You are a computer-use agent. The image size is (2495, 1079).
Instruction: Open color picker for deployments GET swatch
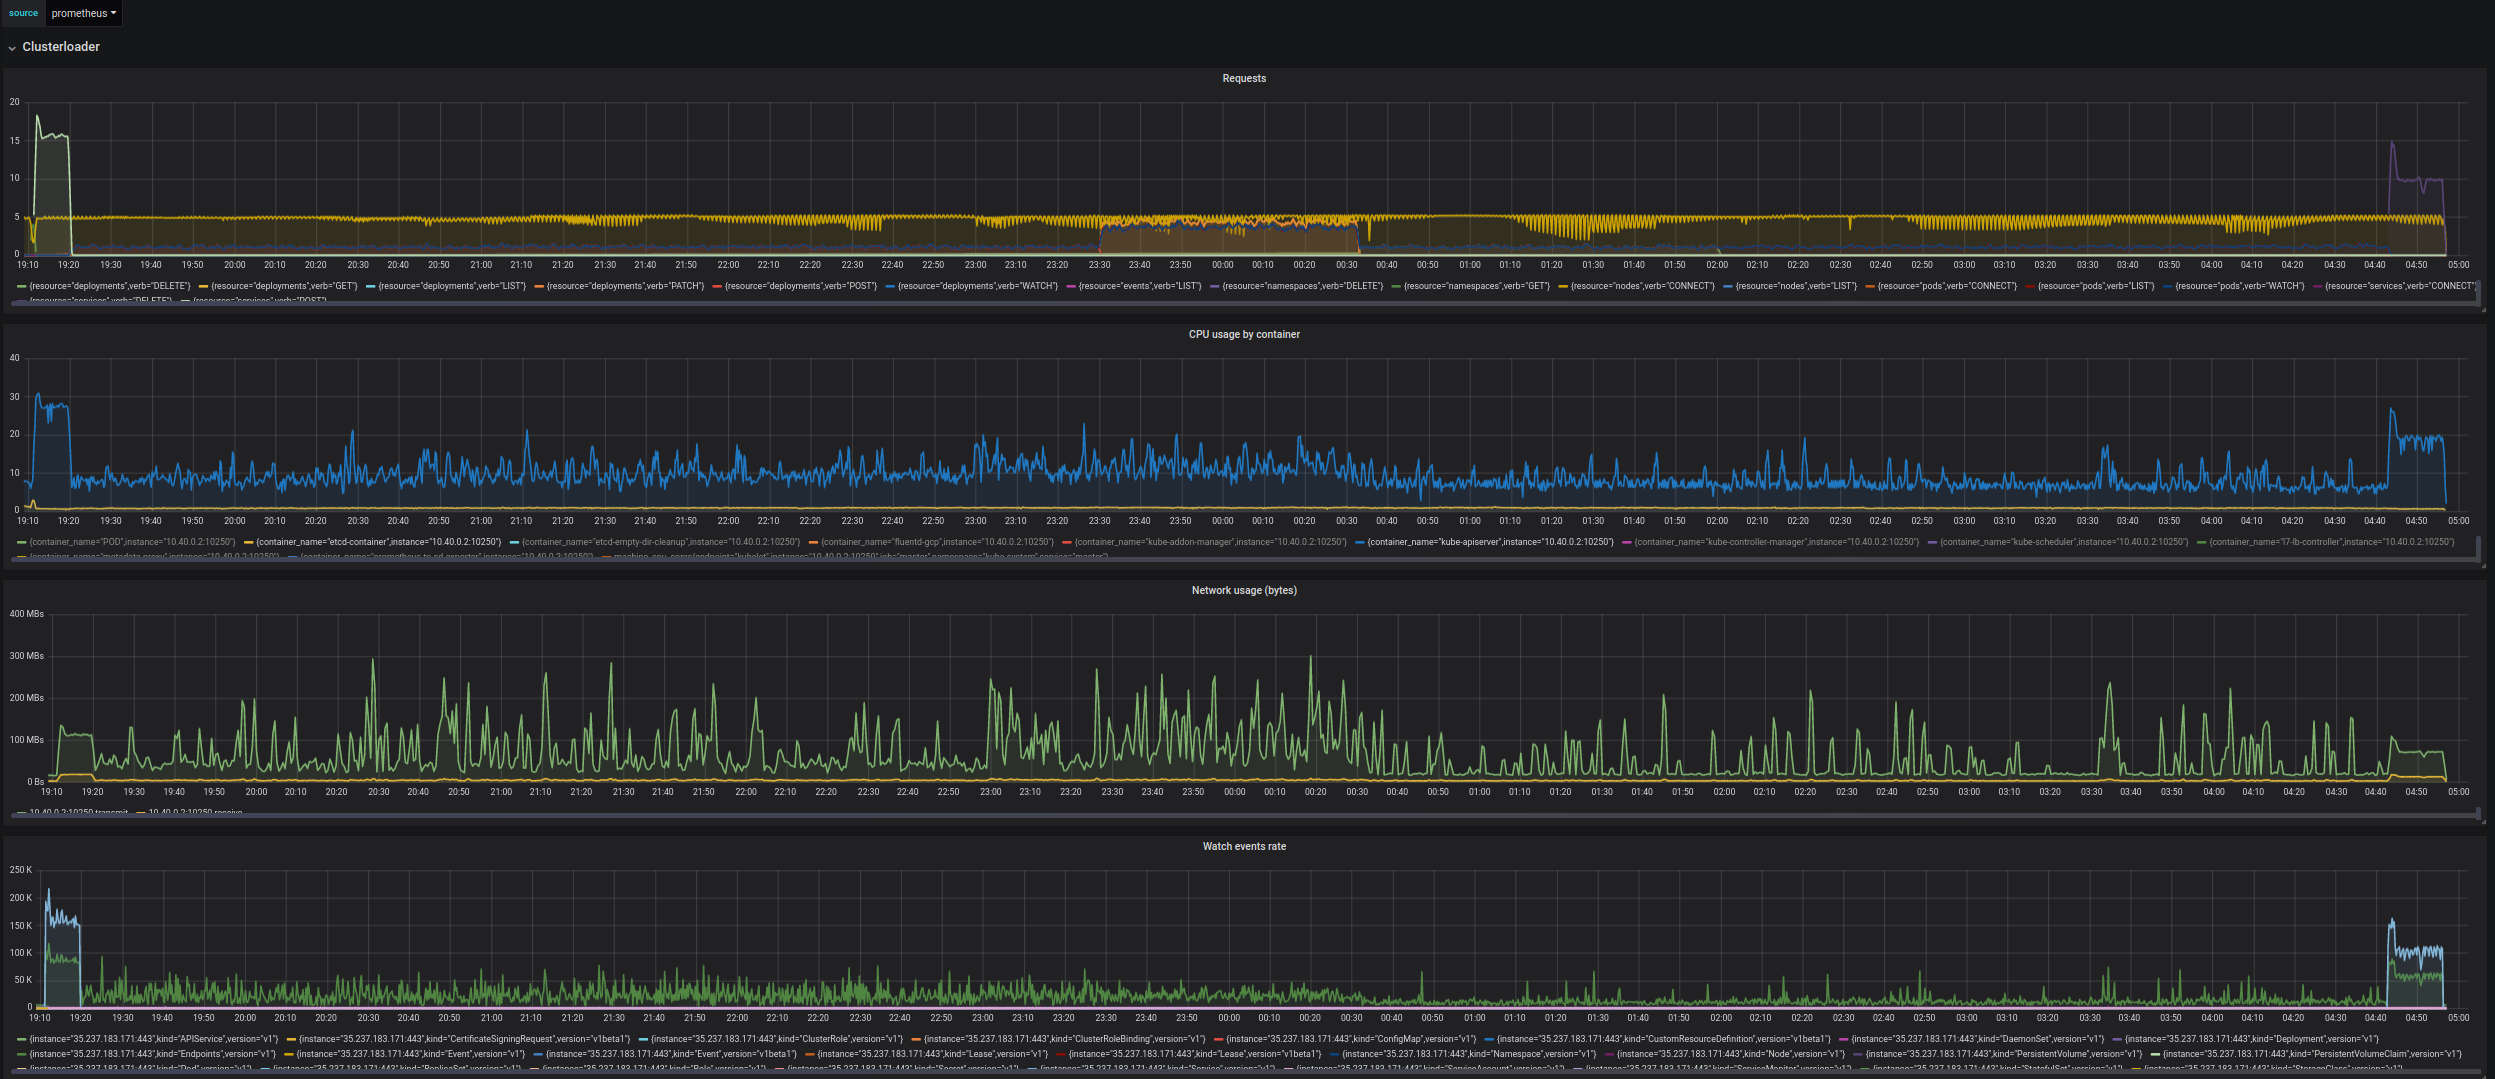click(x=203, y=287)
